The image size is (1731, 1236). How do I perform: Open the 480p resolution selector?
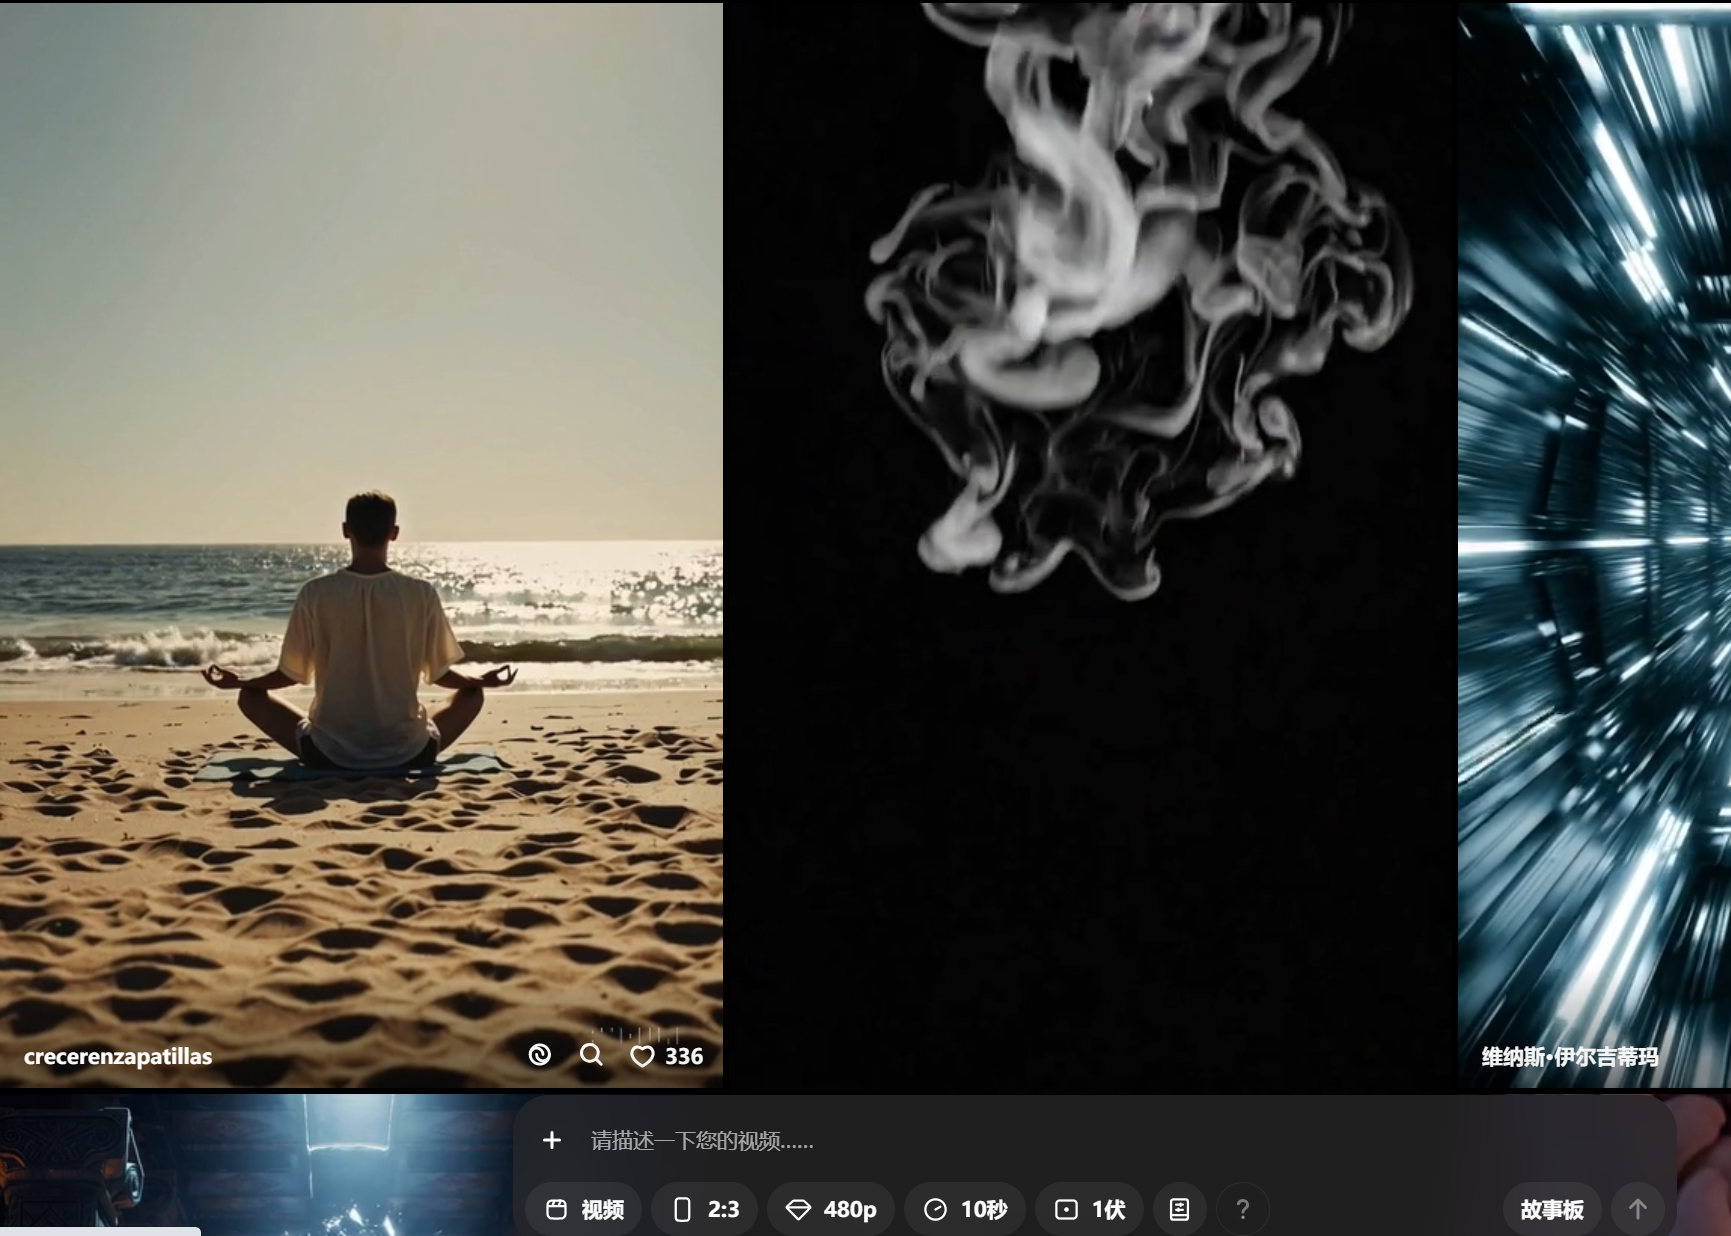click(x=831, y=1210)
